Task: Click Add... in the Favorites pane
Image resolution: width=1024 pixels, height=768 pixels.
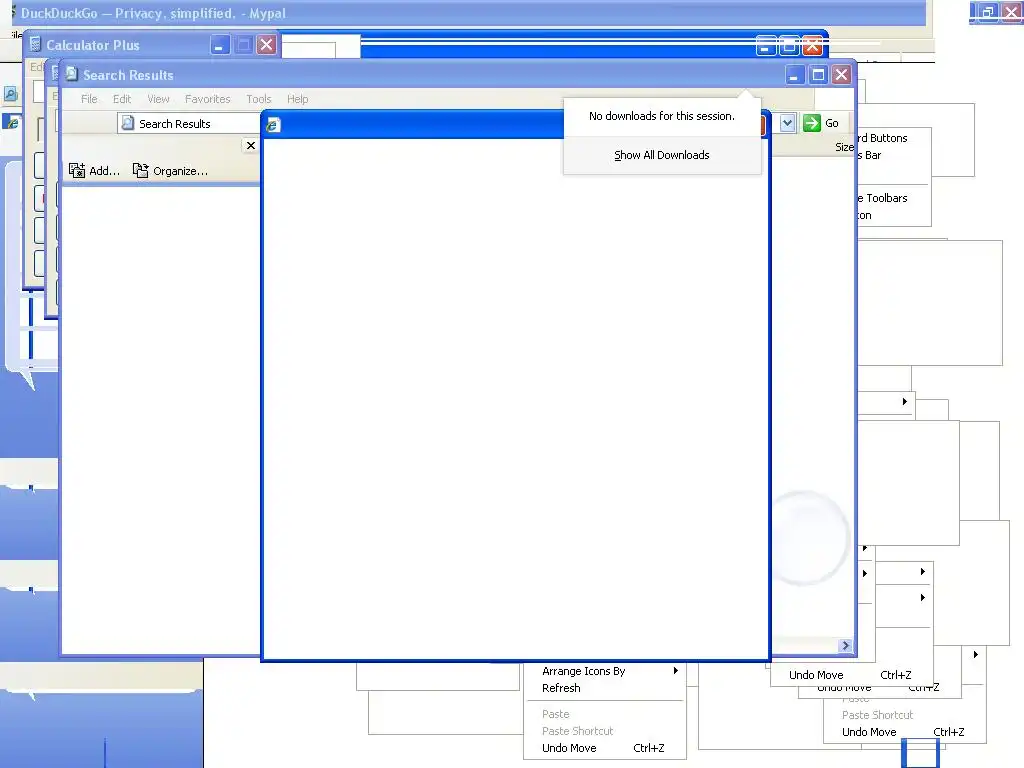Action: coord(94,170)
